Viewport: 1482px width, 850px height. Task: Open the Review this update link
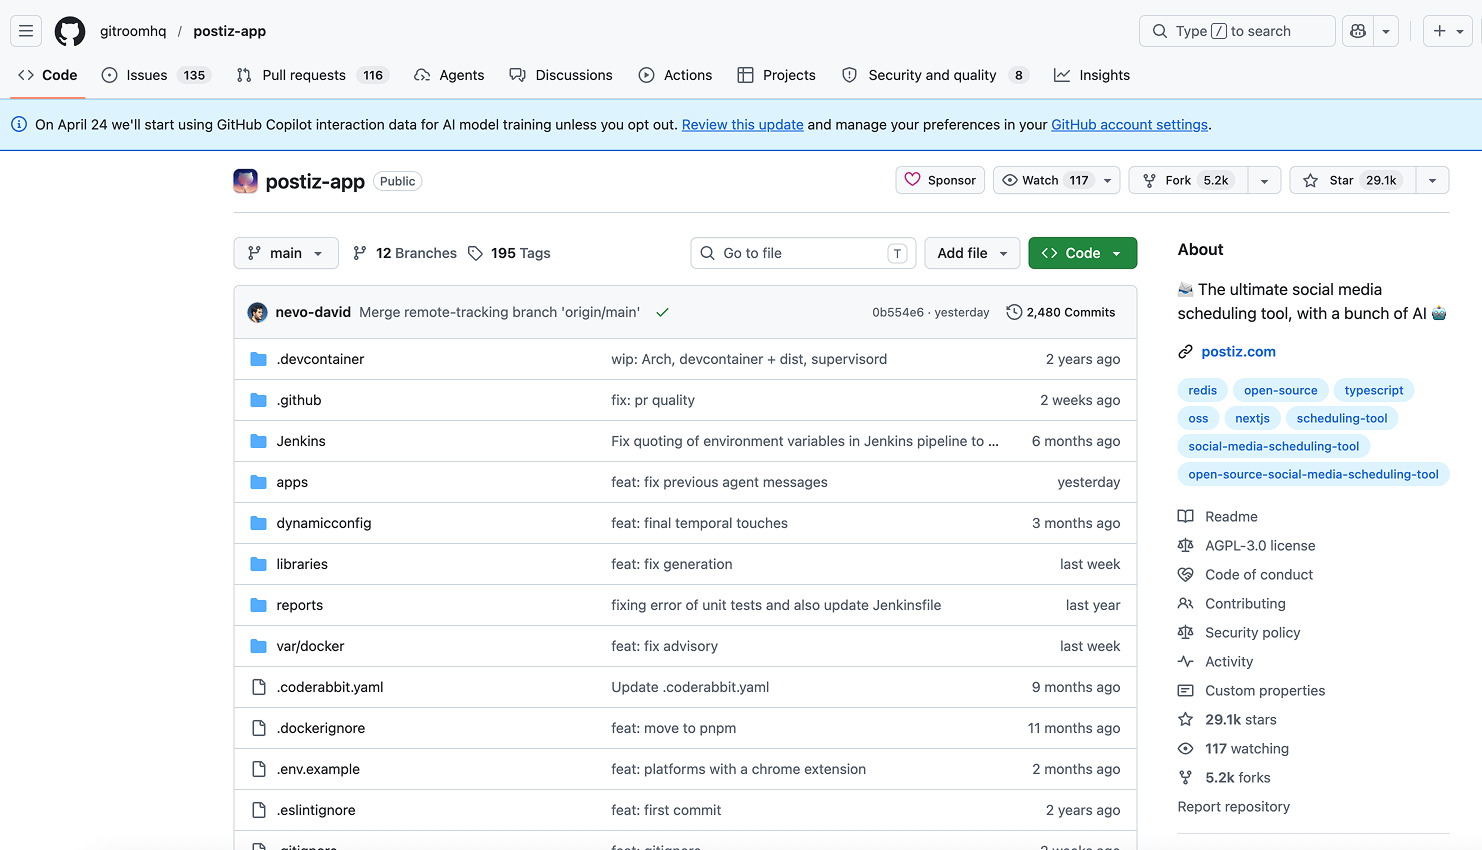pyautogui.click(x=741, y=124)
